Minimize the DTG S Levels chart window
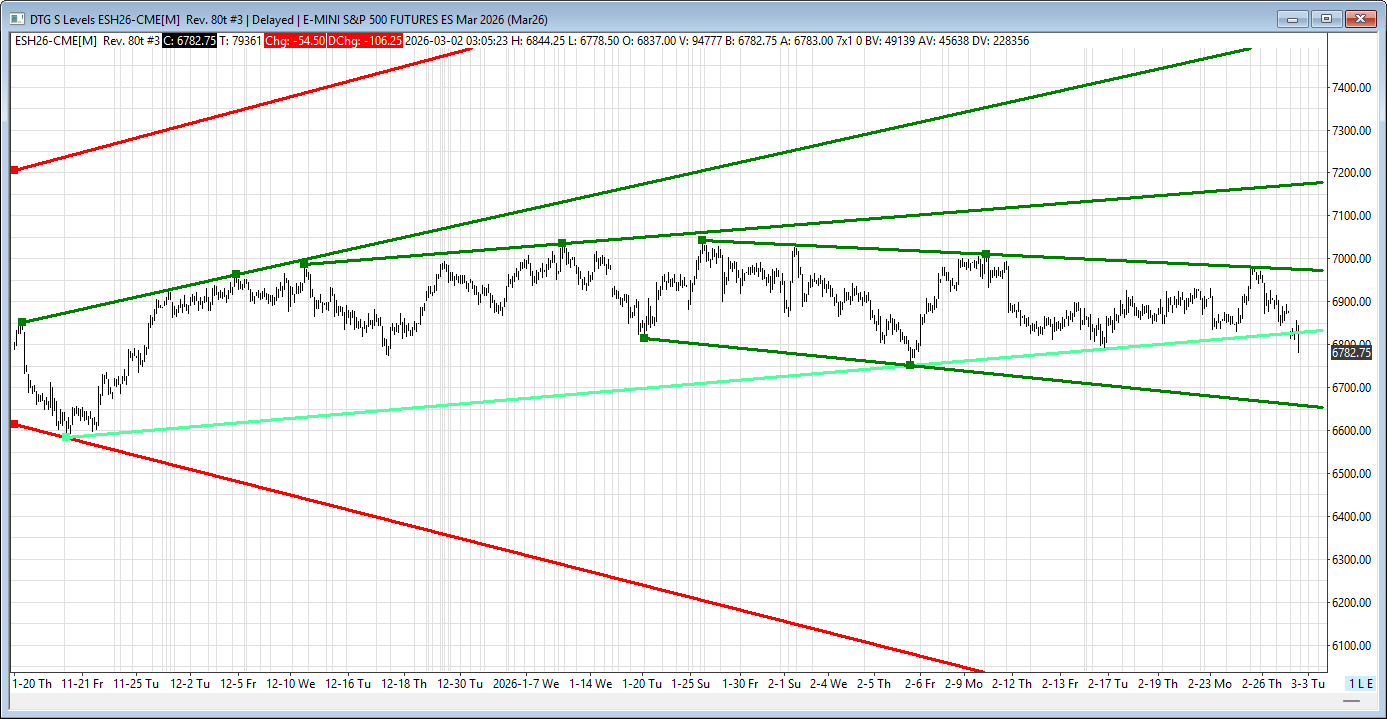1387x719 pixels. pos(1292,18)
